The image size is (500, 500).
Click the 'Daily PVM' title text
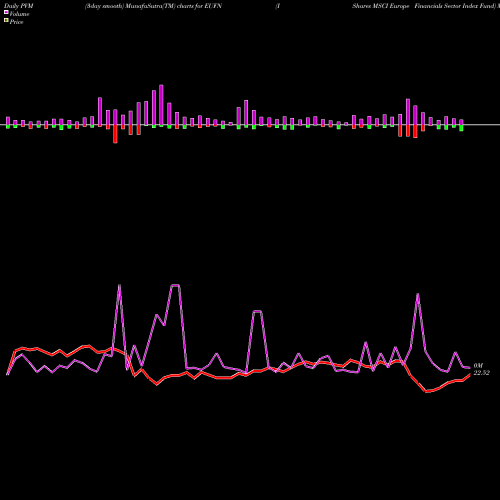[x=19, y=6]
